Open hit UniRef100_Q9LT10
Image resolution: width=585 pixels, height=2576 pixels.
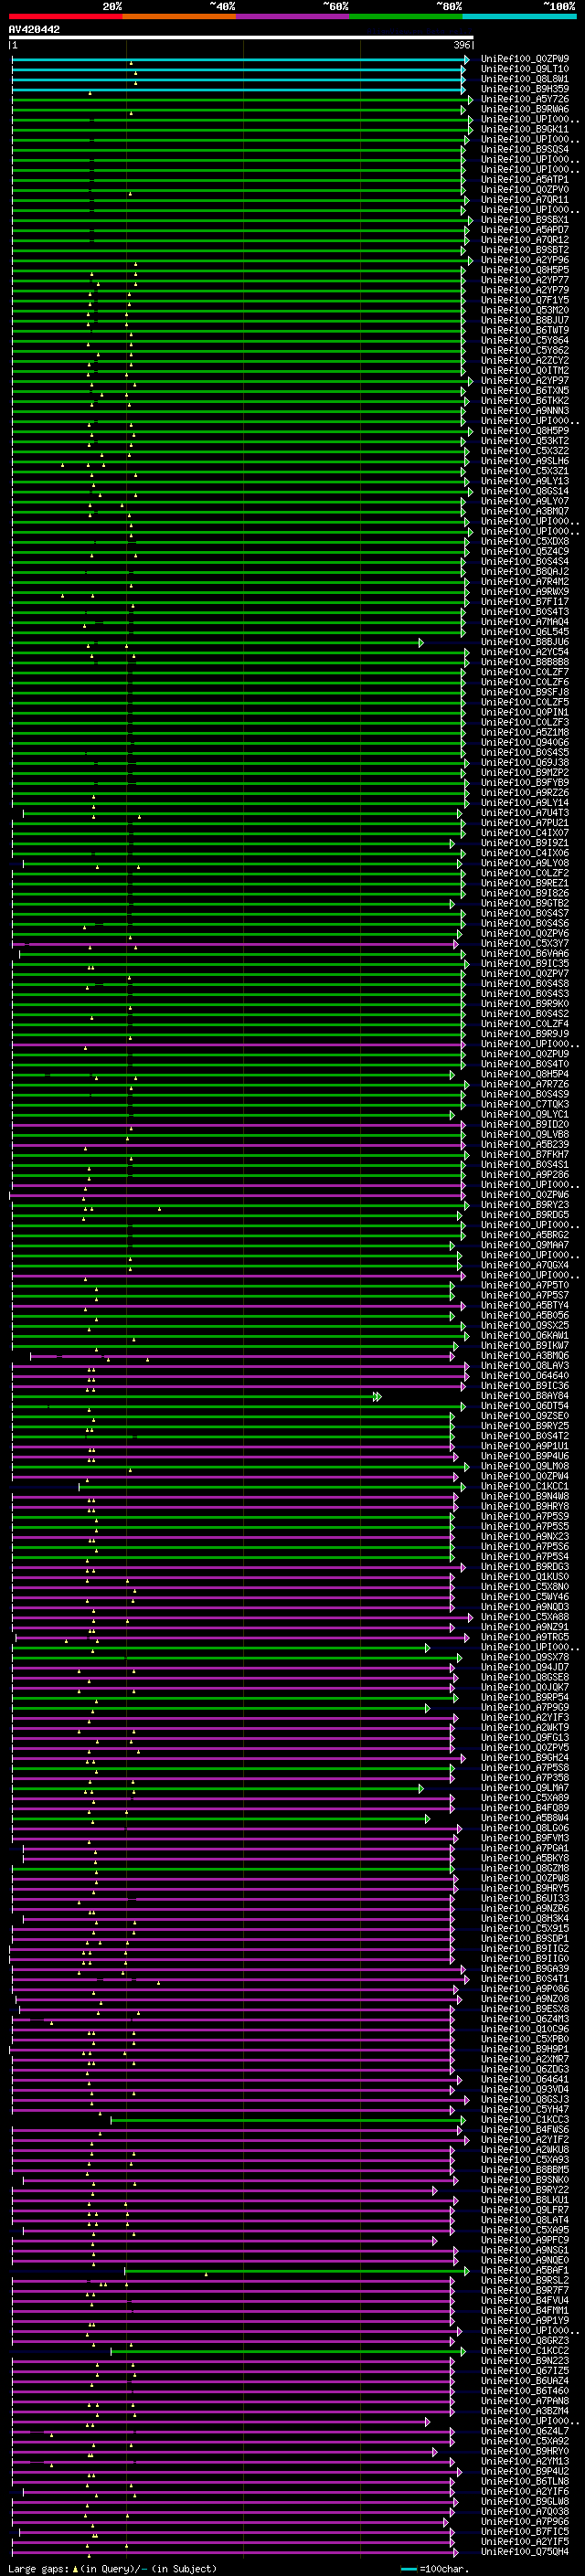(524, 69)
